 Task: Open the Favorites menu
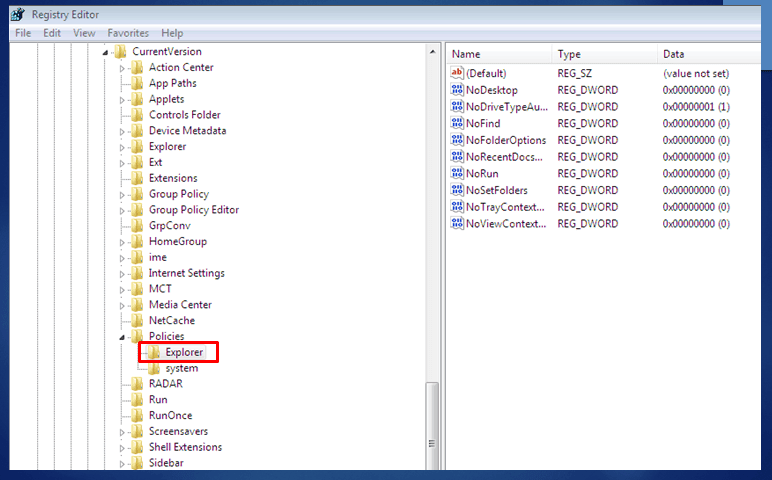128,33
